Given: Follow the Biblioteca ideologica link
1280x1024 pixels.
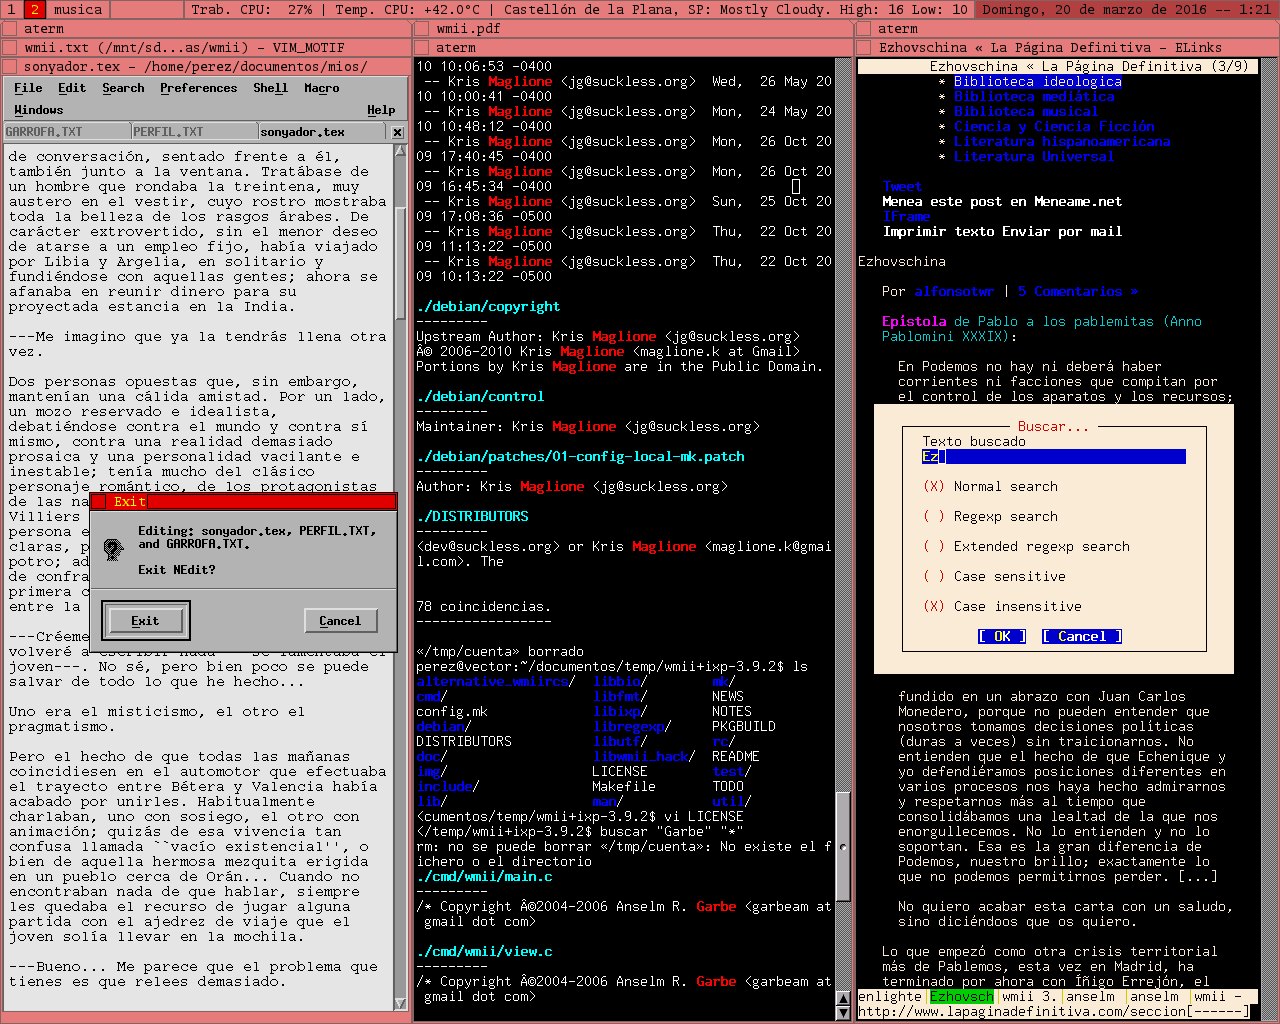Looking at the screenshot, I should click(1037, 81).
